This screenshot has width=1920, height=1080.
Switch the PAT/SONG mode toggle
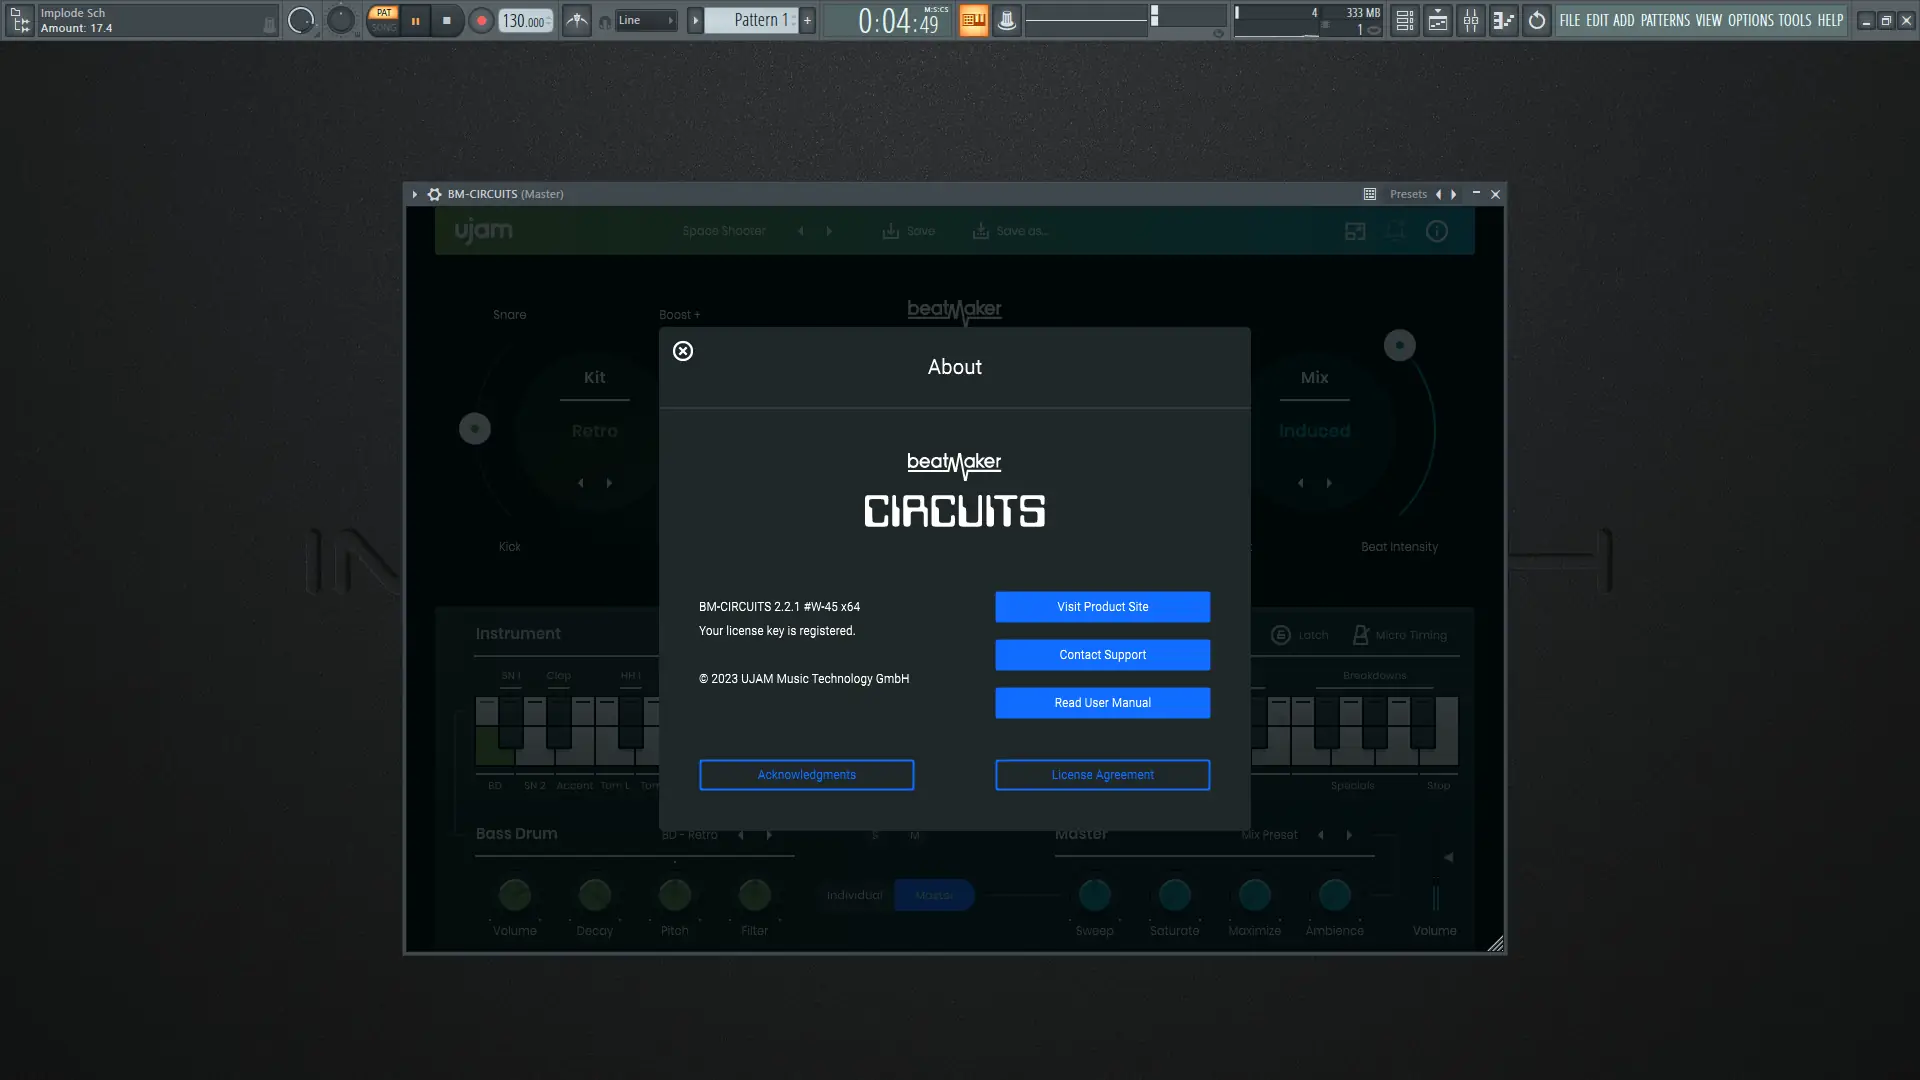pyautogui.click(x=384, y=20)
